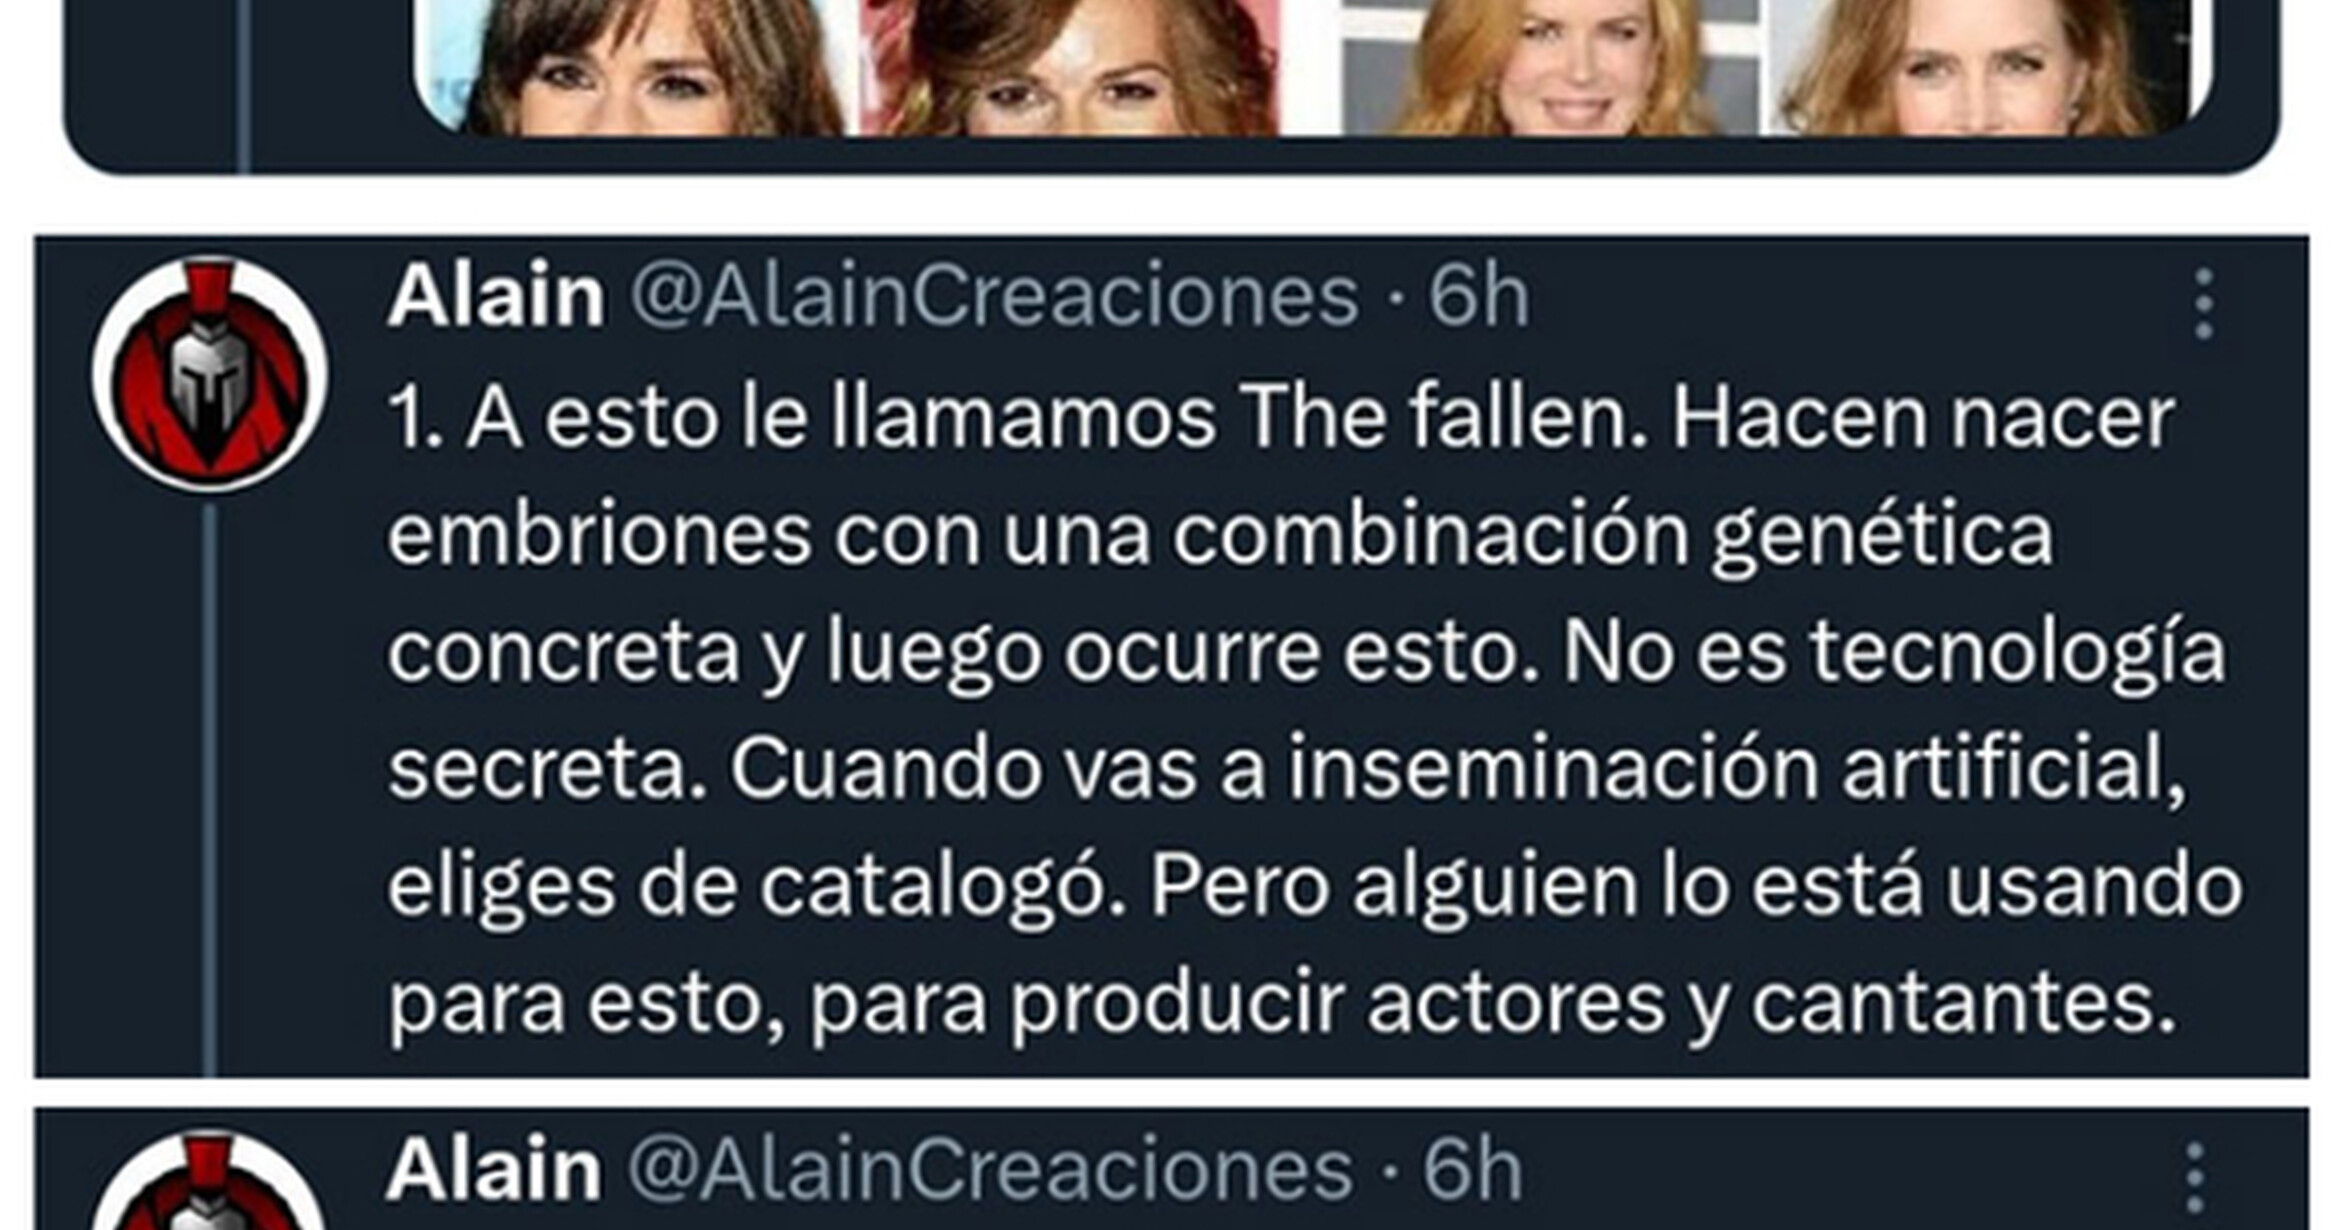This screenshot has width=2350, height=1230.
Task: Open the quoted tweet card containing the photos
Action: [1172, 85]
